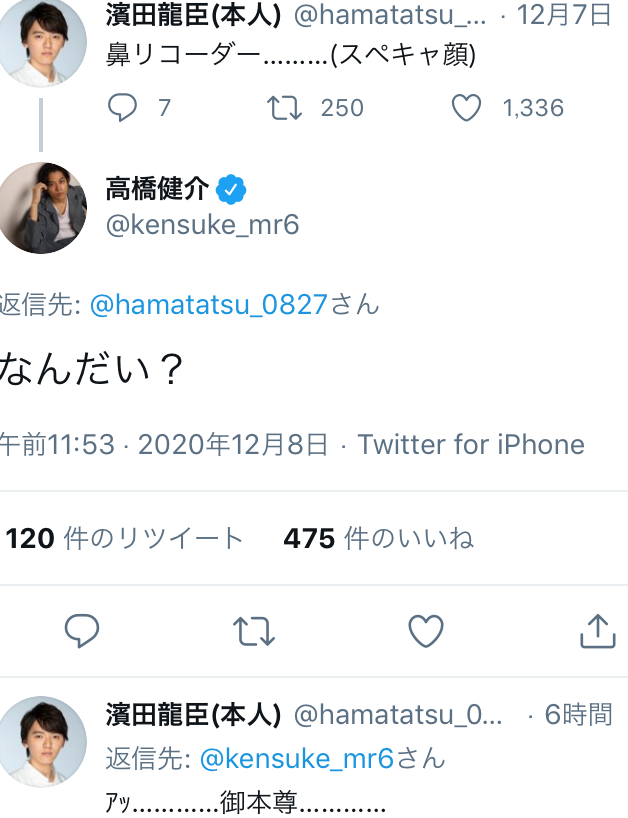This screenshot has height=818, width=628.
Task: Open share options for main tweet
Action: click(596, 630)
